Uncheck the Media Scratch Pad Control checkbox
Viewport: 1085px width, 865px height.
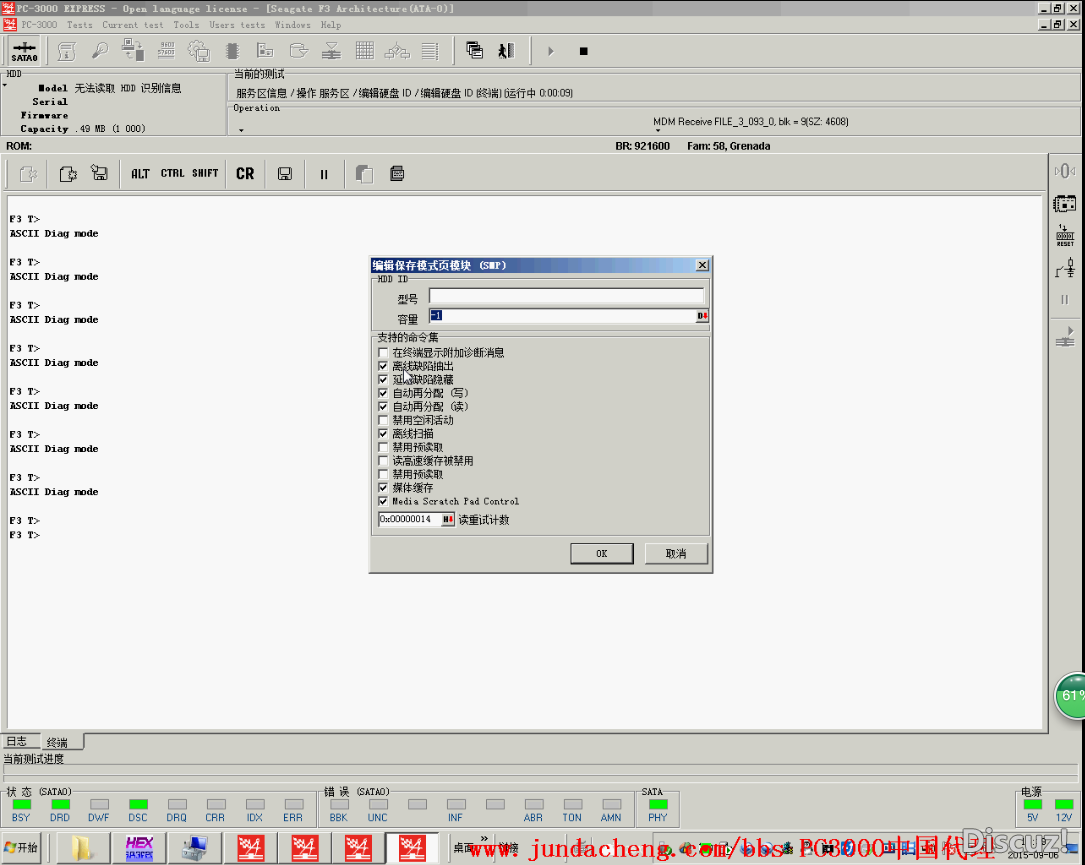(383, 502)
